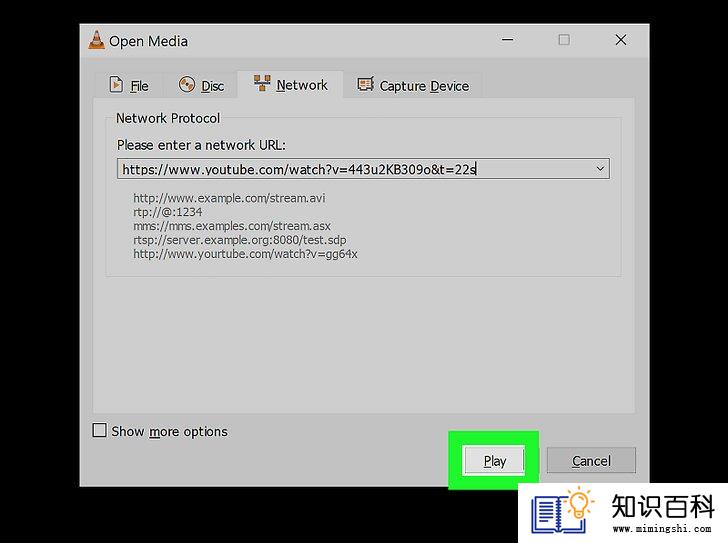The image size is (728, 543).
Task: Open the Capture Device tab
Action: pos(413,85)
